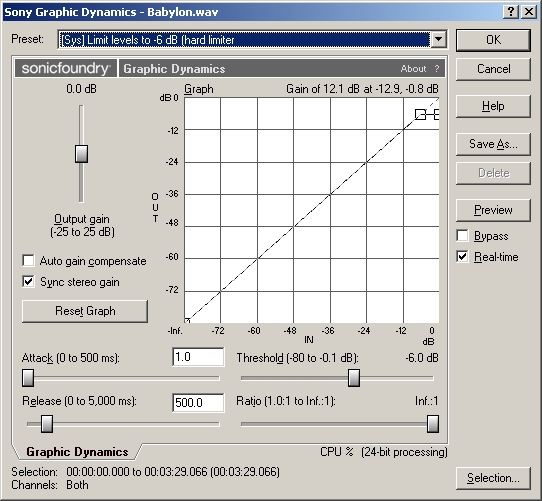Click the Channels: Both text
Screen dimensions: 542x501
(50, 485)
